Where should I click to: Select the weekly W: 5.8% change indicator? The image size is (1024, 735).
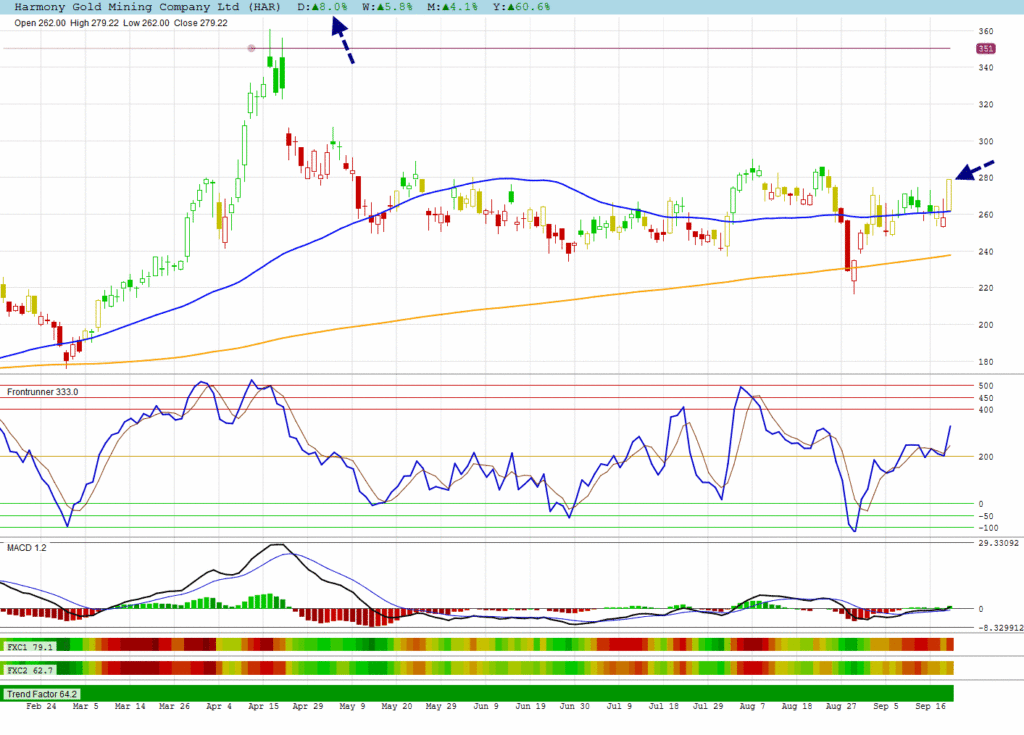(x=383, y=7)
